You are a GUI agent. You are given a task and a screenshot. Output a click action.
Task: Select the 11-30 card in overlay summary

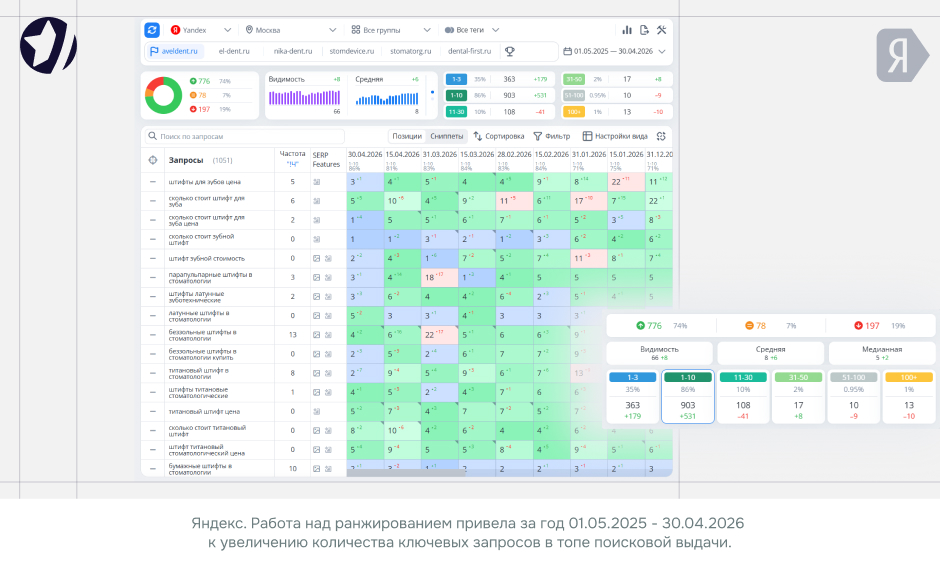743,396
